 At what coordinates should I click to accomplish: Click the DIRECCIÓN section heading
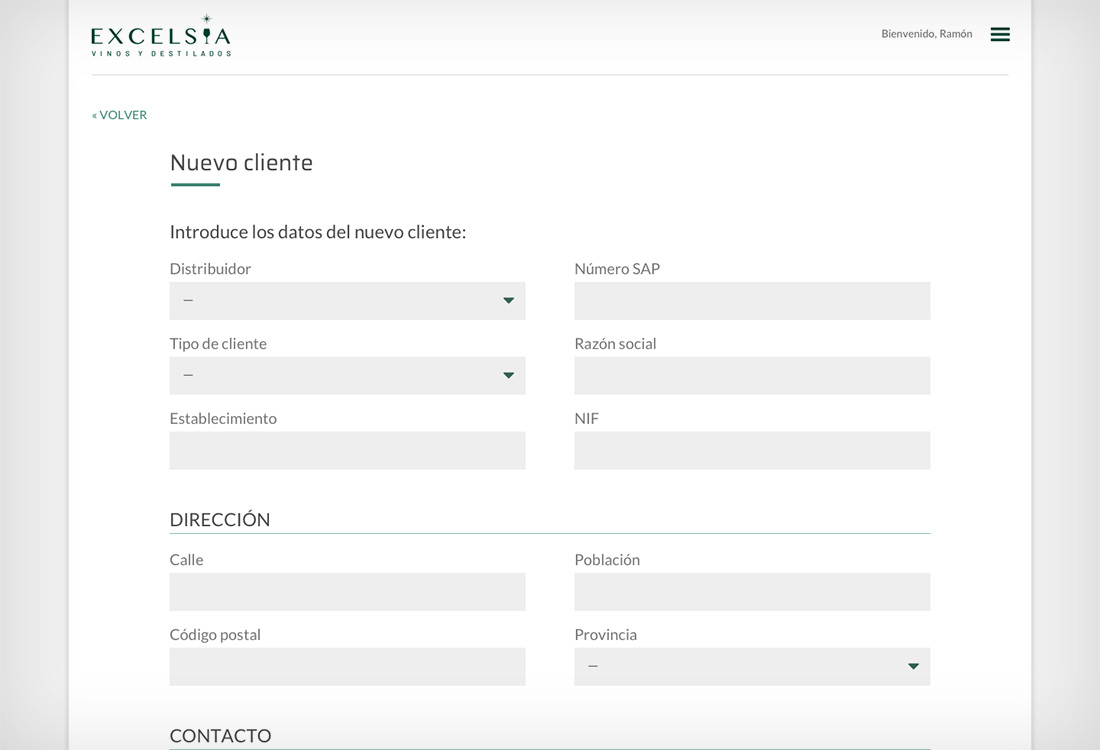[220, 520]
